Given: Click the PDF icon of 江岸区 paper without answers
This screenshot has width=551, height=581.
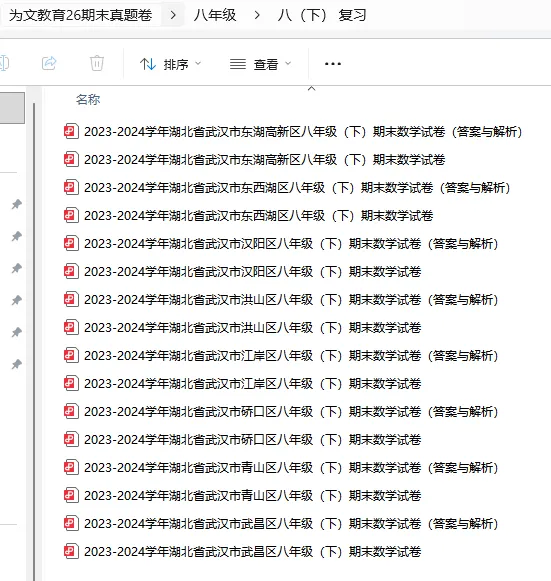Looking at the screenshot, I should [71, 383].
